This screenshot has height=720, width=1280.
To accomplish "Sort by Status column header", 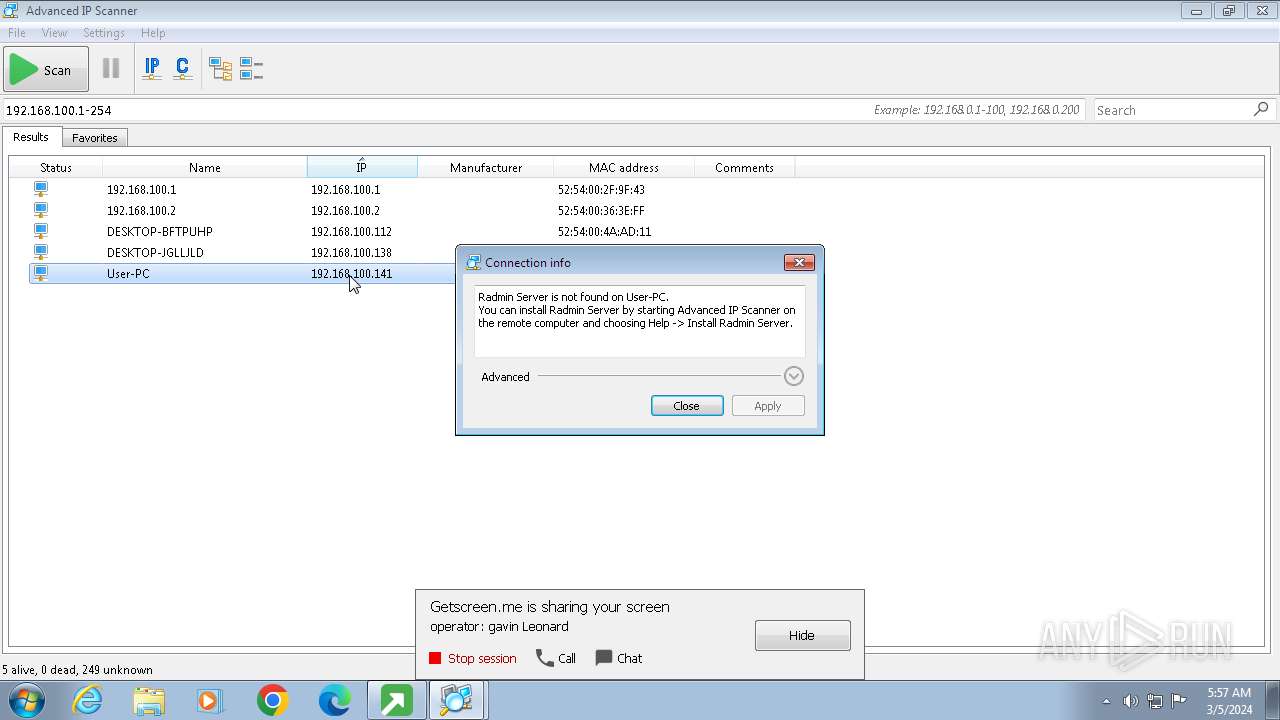I will click(x=56, y=167).
